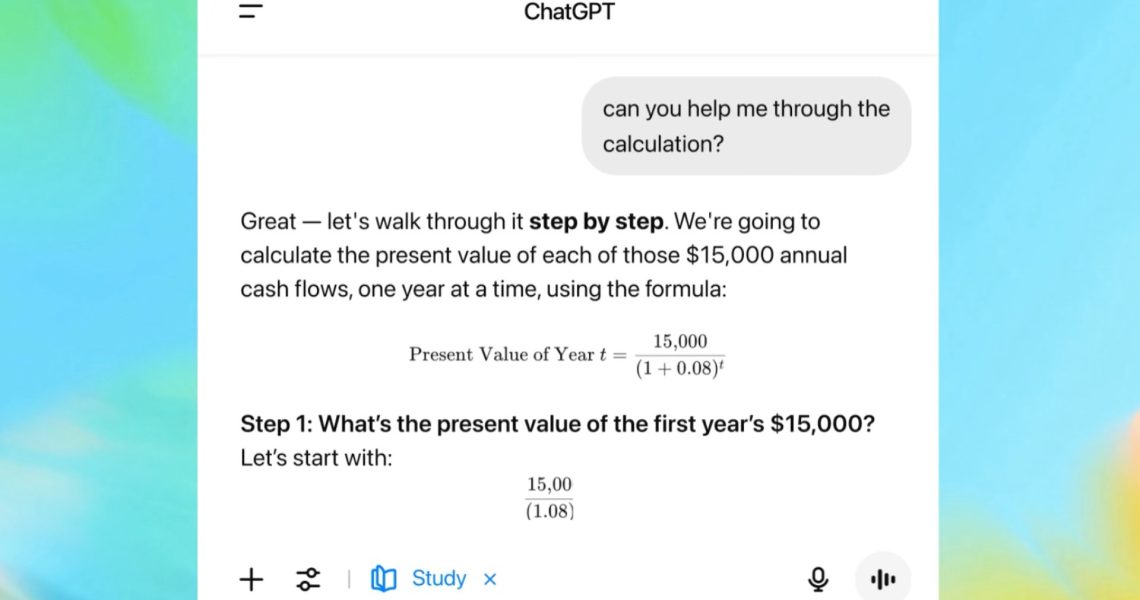Image resolution: width=1140 pixels, height=600 pixels.
Task: Toggle the Study mode chip
Action: click(433, 579)
